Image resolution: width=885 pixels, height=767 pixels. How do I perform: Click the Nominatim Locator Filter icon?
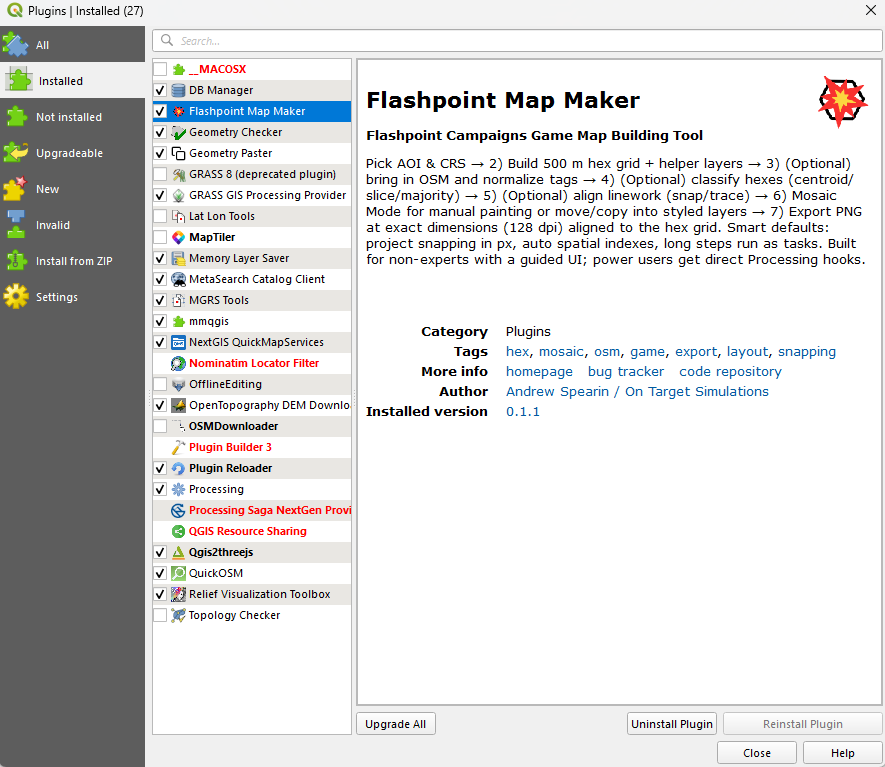click(x=178, y=363)
